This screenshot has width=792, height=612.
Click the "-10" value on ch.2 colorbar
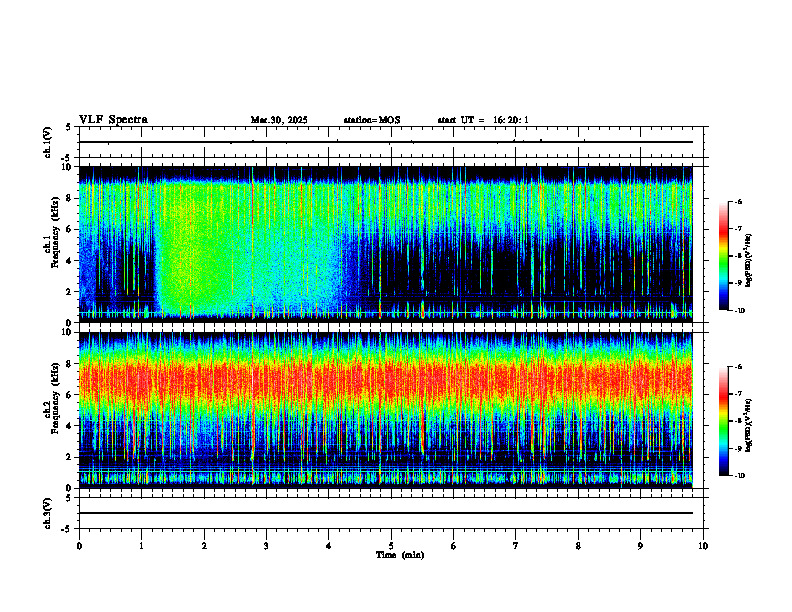[x=739, y=475]
